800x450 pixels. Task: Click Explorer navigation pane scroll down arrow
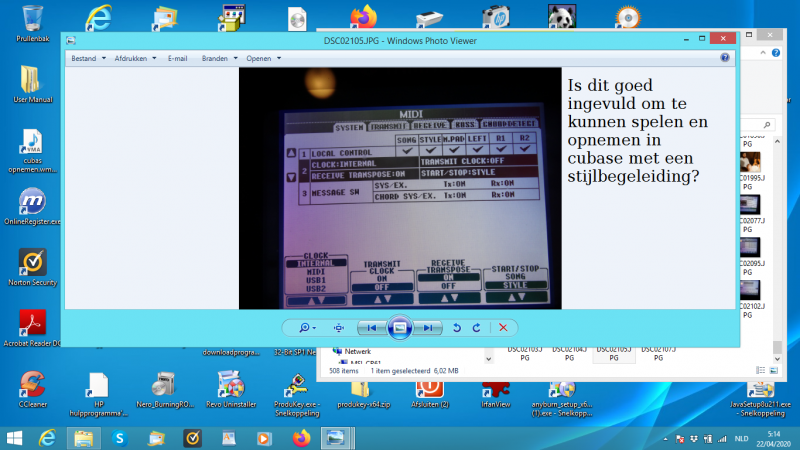tap(489, 359)
